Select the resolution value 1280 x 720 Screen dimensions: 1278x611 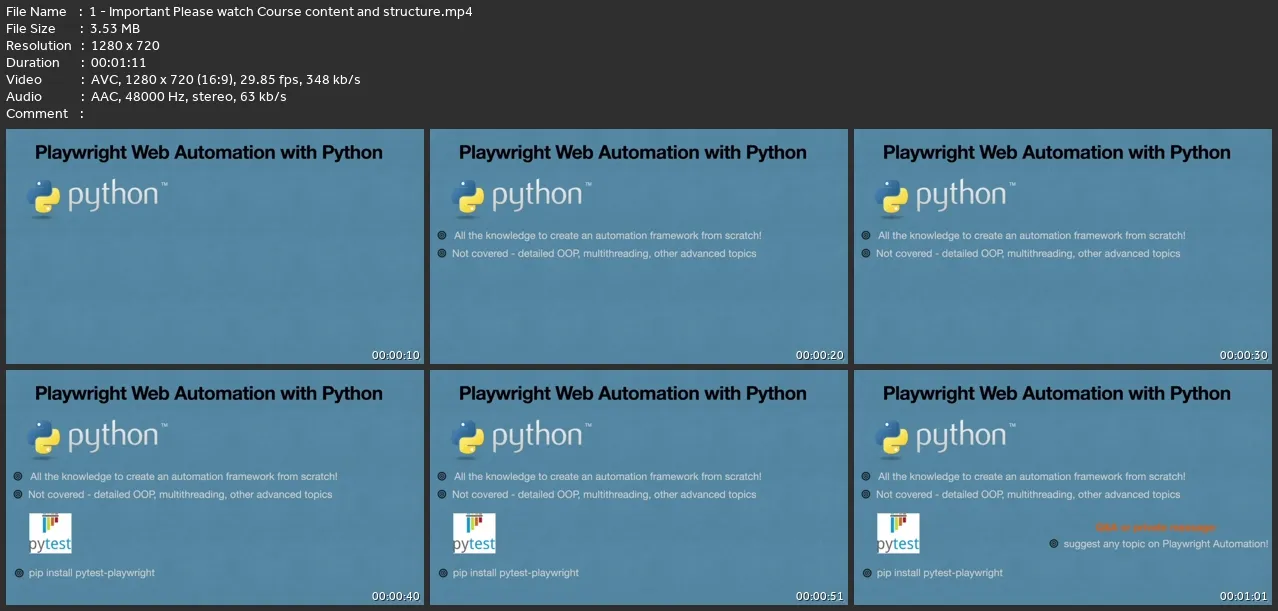point(125,46)
